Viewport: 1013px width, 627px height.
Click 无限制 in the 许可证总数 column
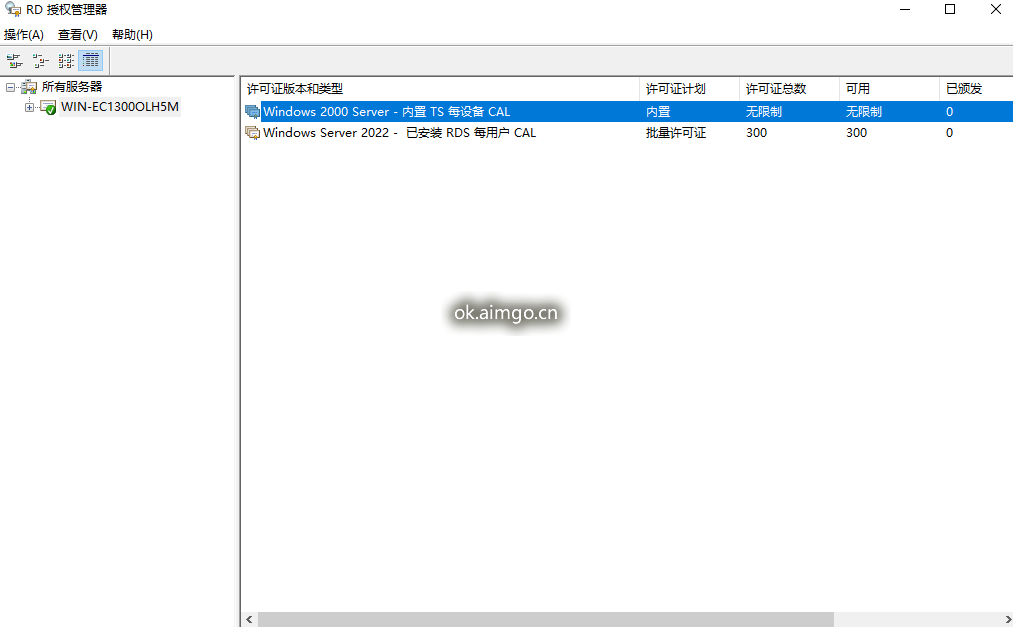(x=764, y=112)
